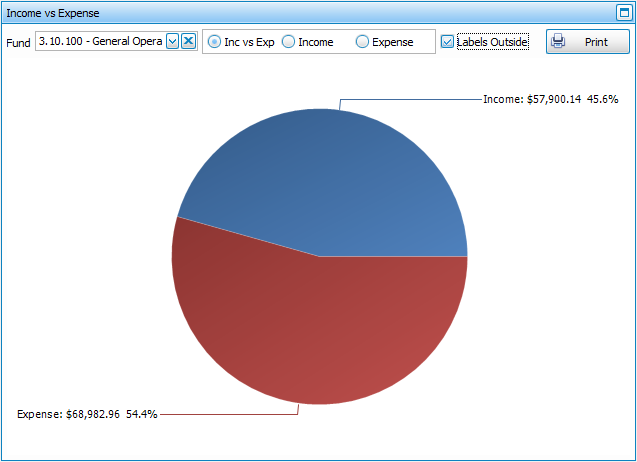Viewport: 637px width, 462px height.
Task: Click the Expense label leader line
Action: 230,413
